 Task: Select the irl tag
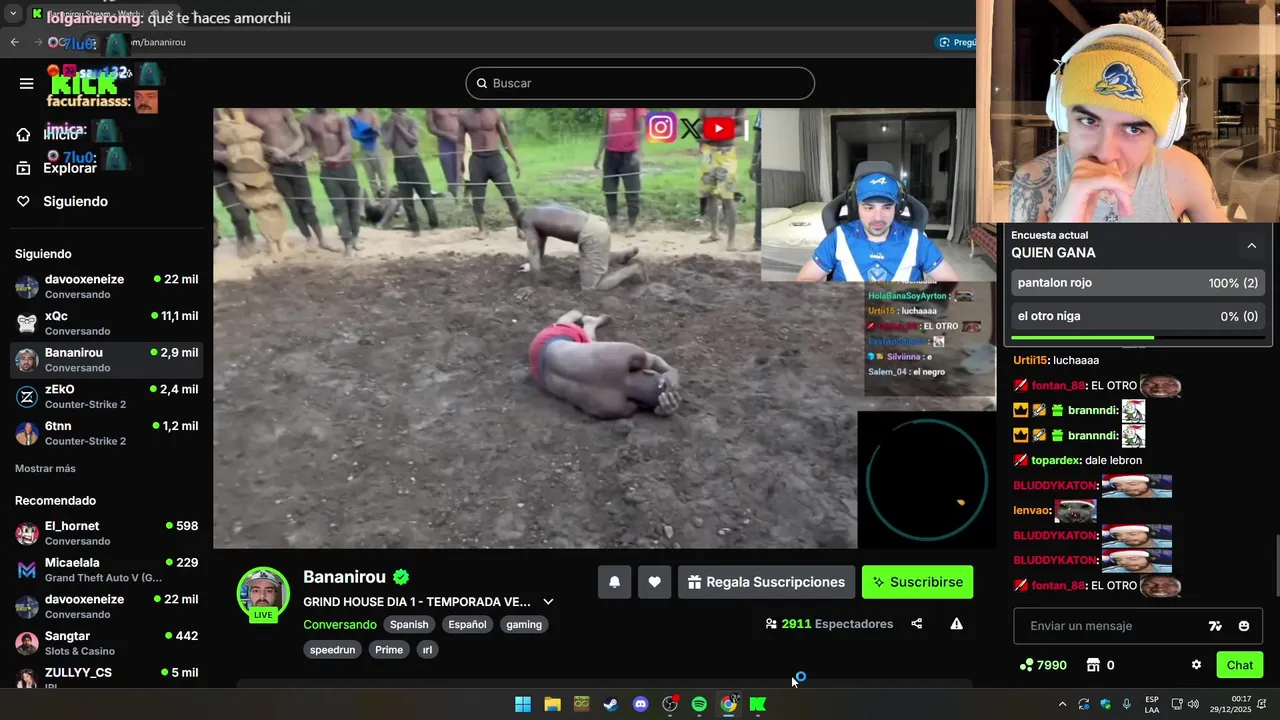pyautogui.click(x=427, y=649)
